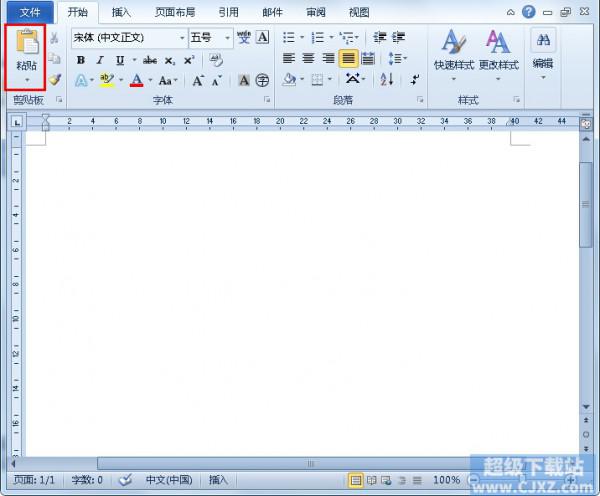Click Grow Font button
Screen dimensions: 600x496
coord(198,81)
